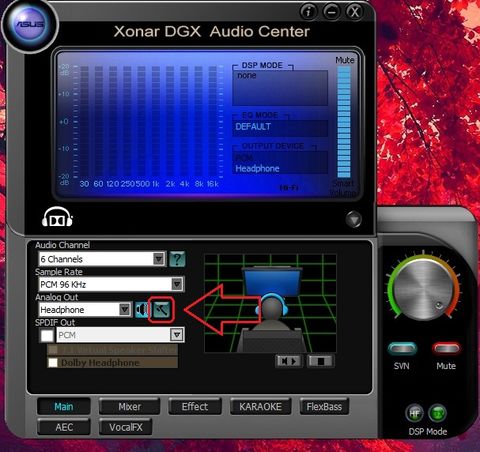Viewport: 480px width, 452px height.
Task: Play the speaker test audio
Action: tap(289, 361)
